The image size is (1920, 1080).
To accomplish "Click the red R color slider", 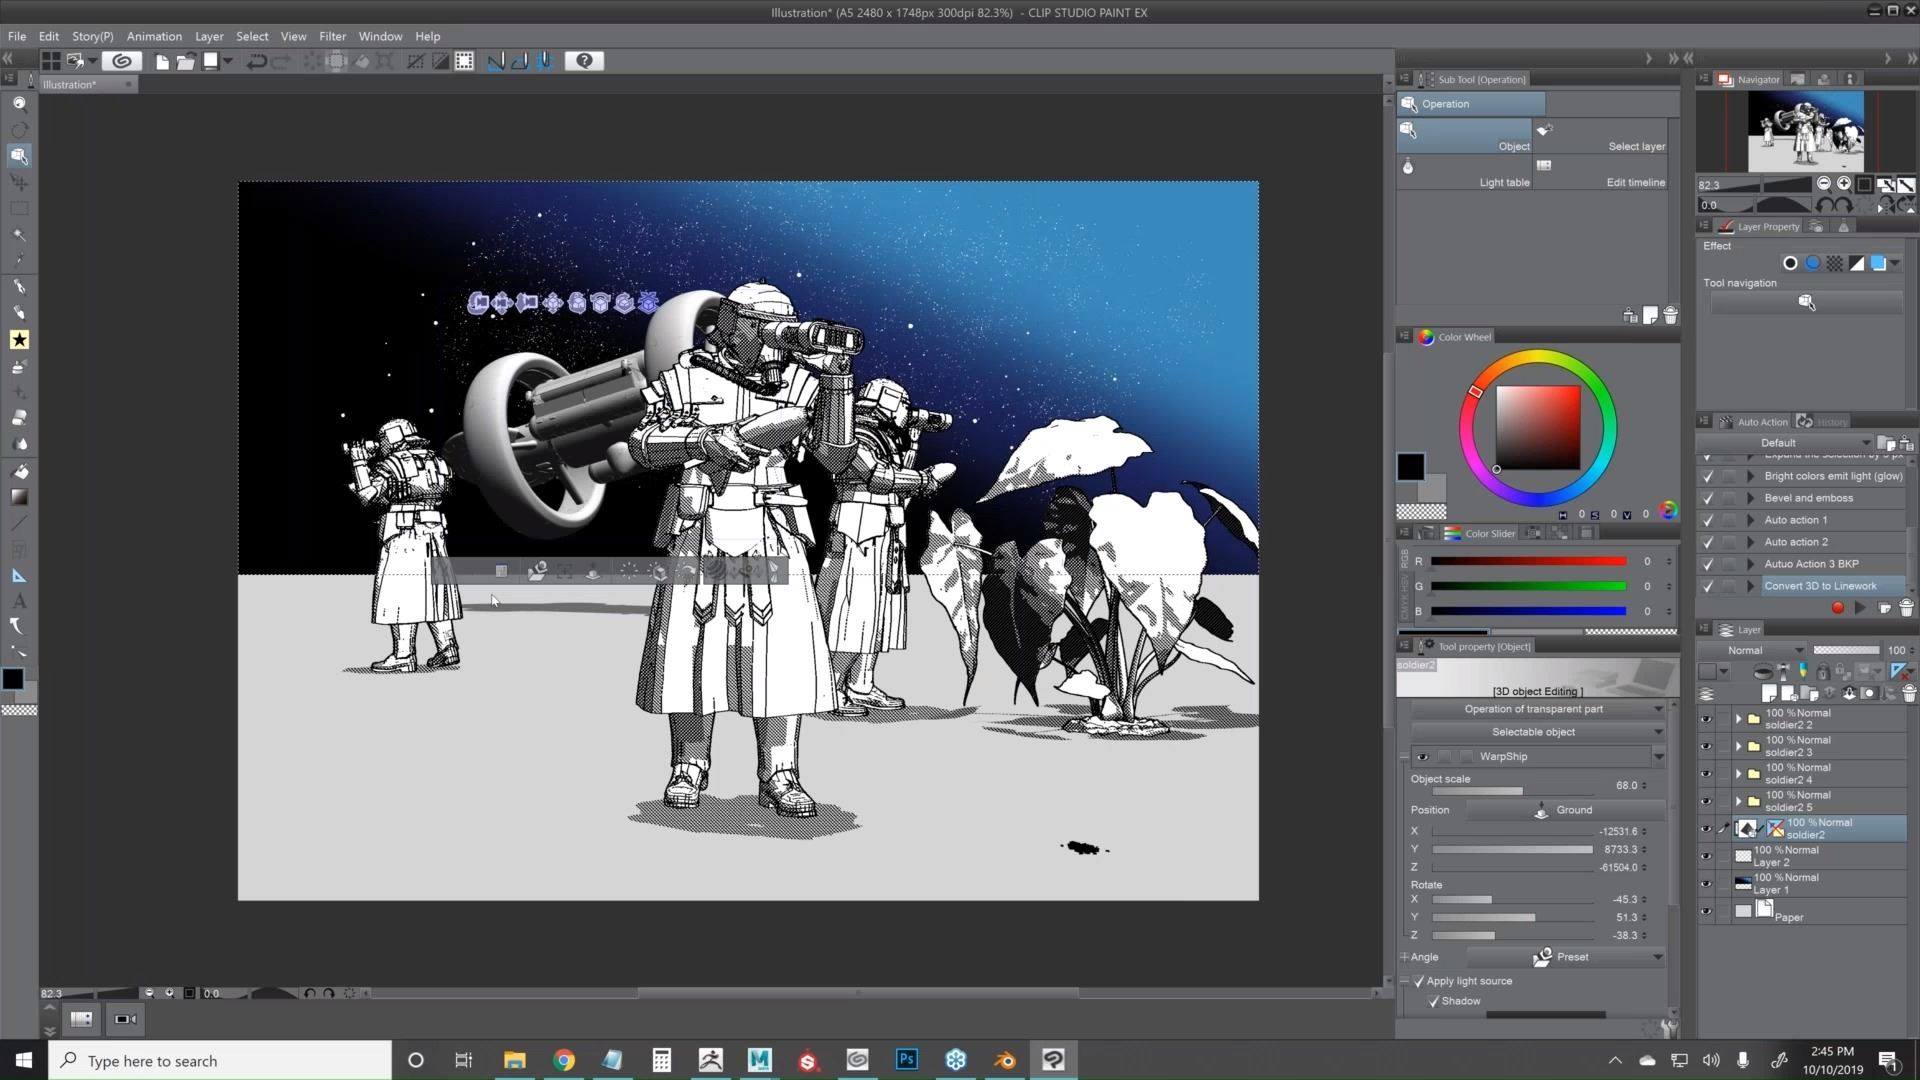I will (x=1528, y=562).
